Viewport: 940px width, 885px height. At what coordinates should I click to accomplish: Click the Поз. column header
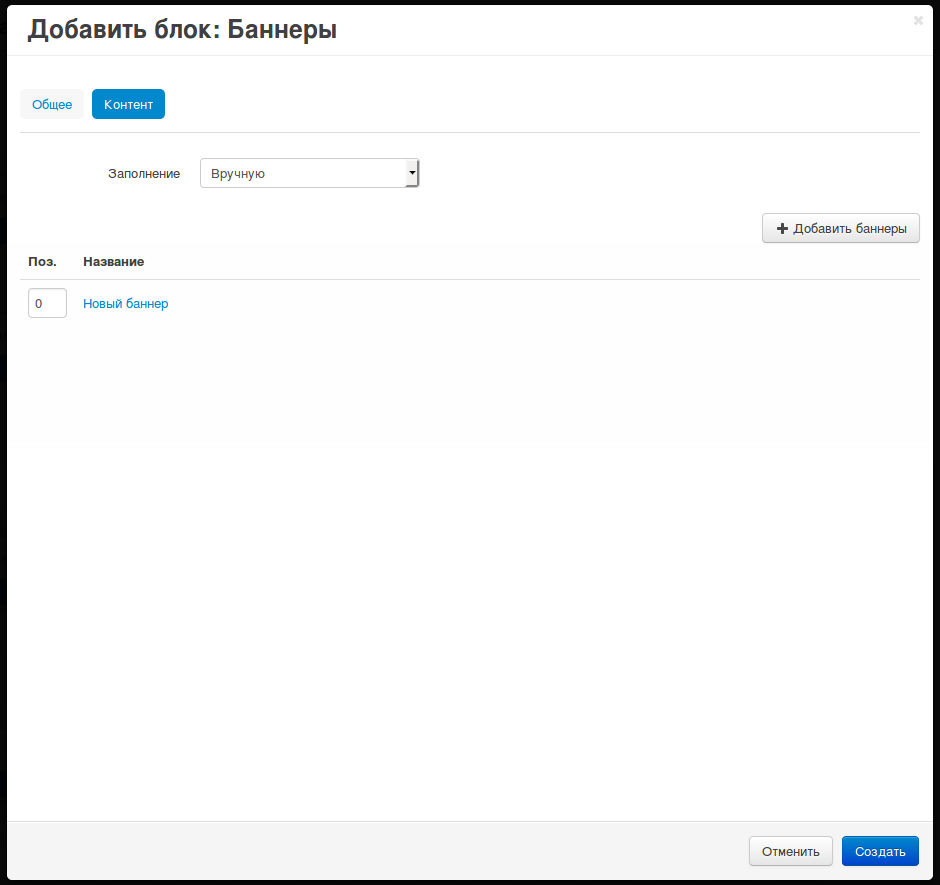coord(42,261)
